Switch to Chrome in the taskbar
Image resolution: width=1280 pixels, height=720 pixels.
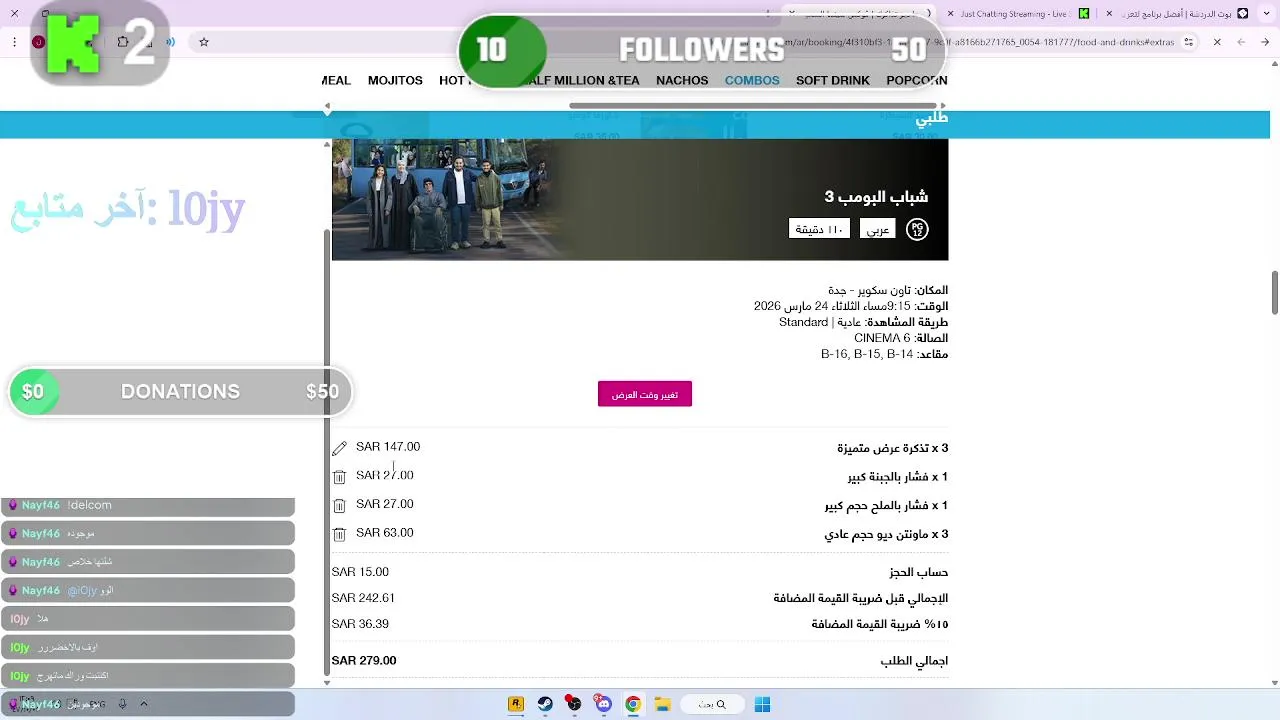(633, 704)
